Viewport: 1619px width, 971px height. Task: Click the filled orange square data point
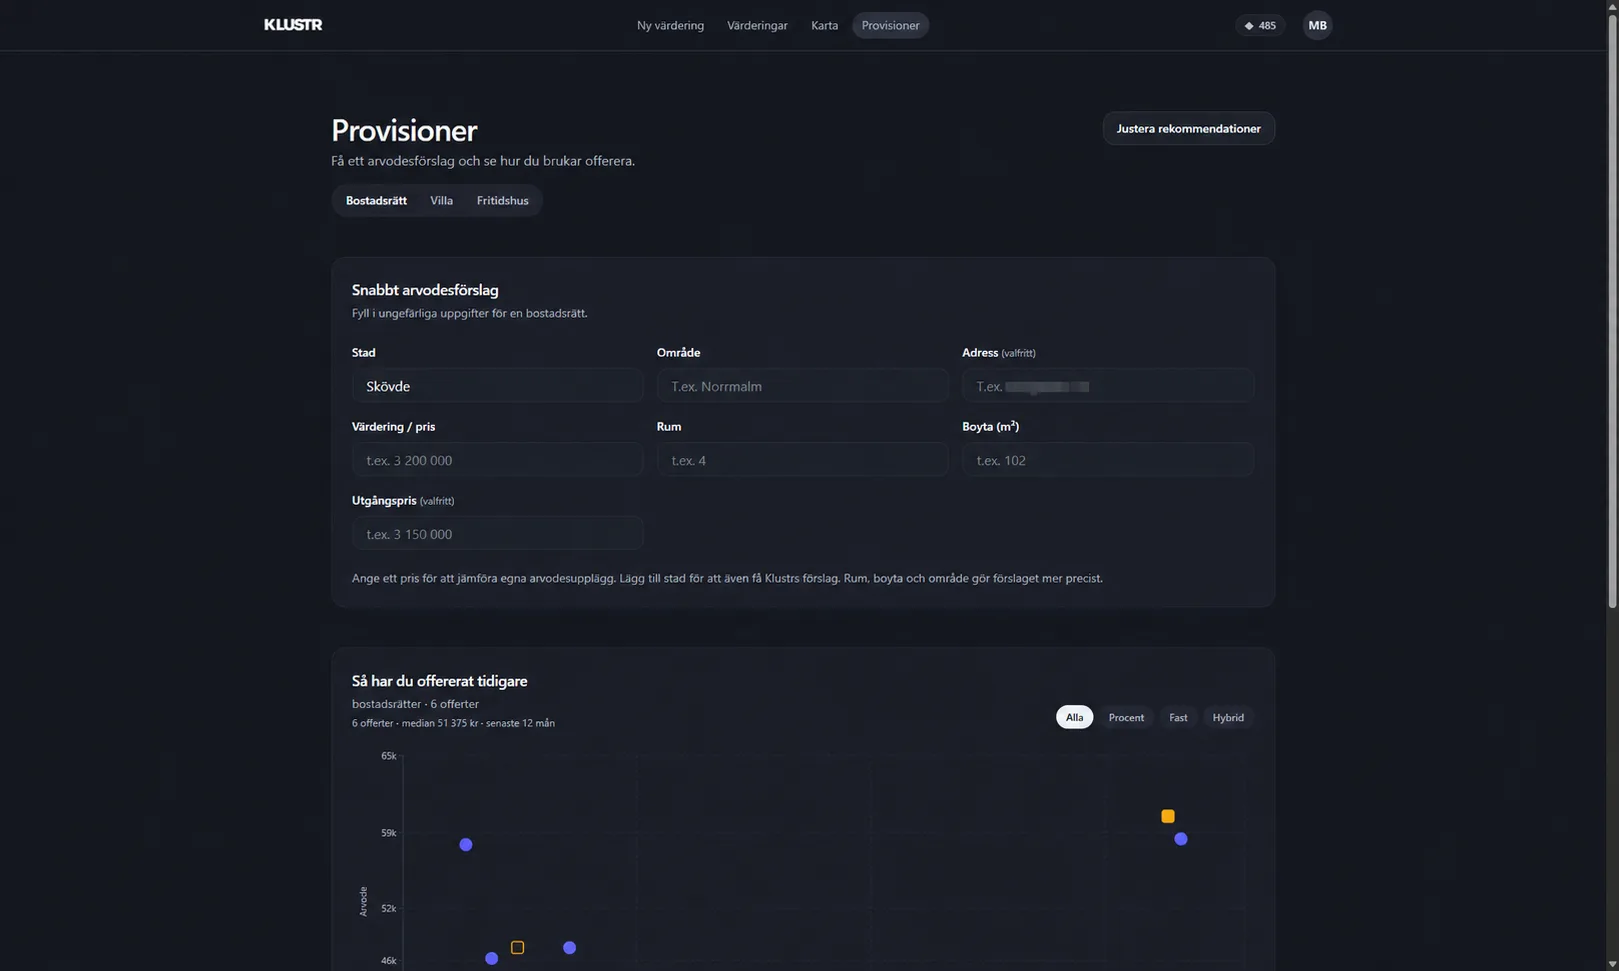point(1167,817)
